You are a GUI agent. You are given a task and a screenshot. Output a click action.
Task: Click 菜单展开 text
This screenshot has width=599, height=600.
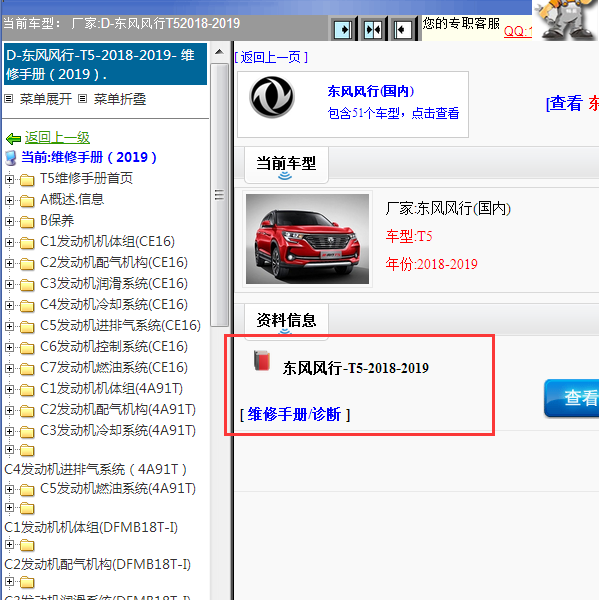pyautogui.click(x=46, y=99)
